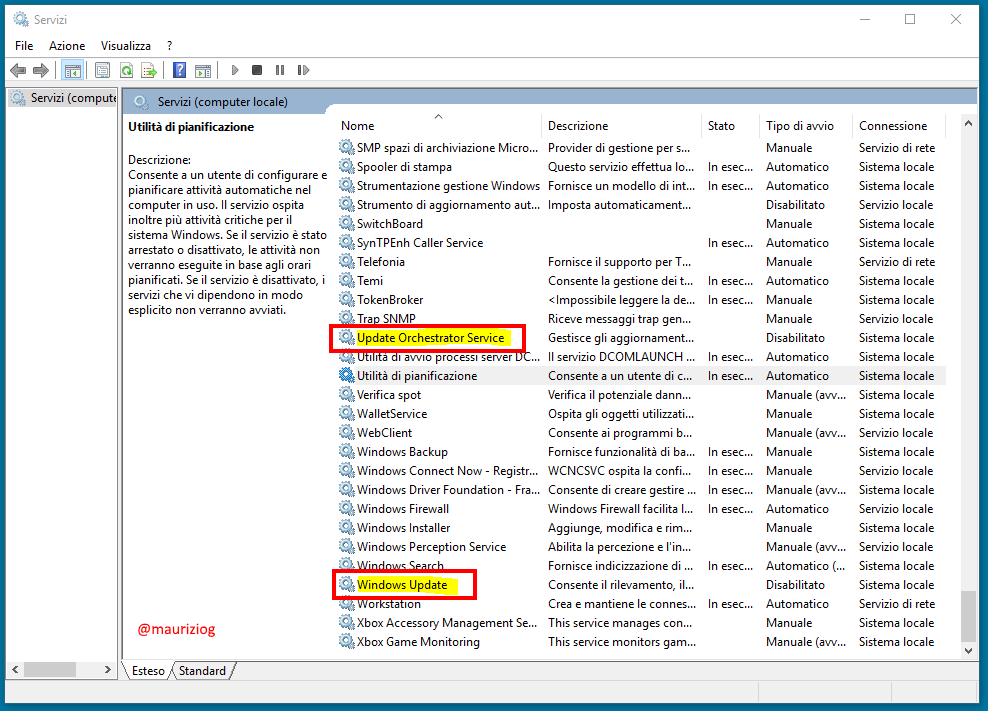Click the gear icon of Xbox Game Monitoring
Viewport: 988px width, 711px height.
click(x=347, y=640)
